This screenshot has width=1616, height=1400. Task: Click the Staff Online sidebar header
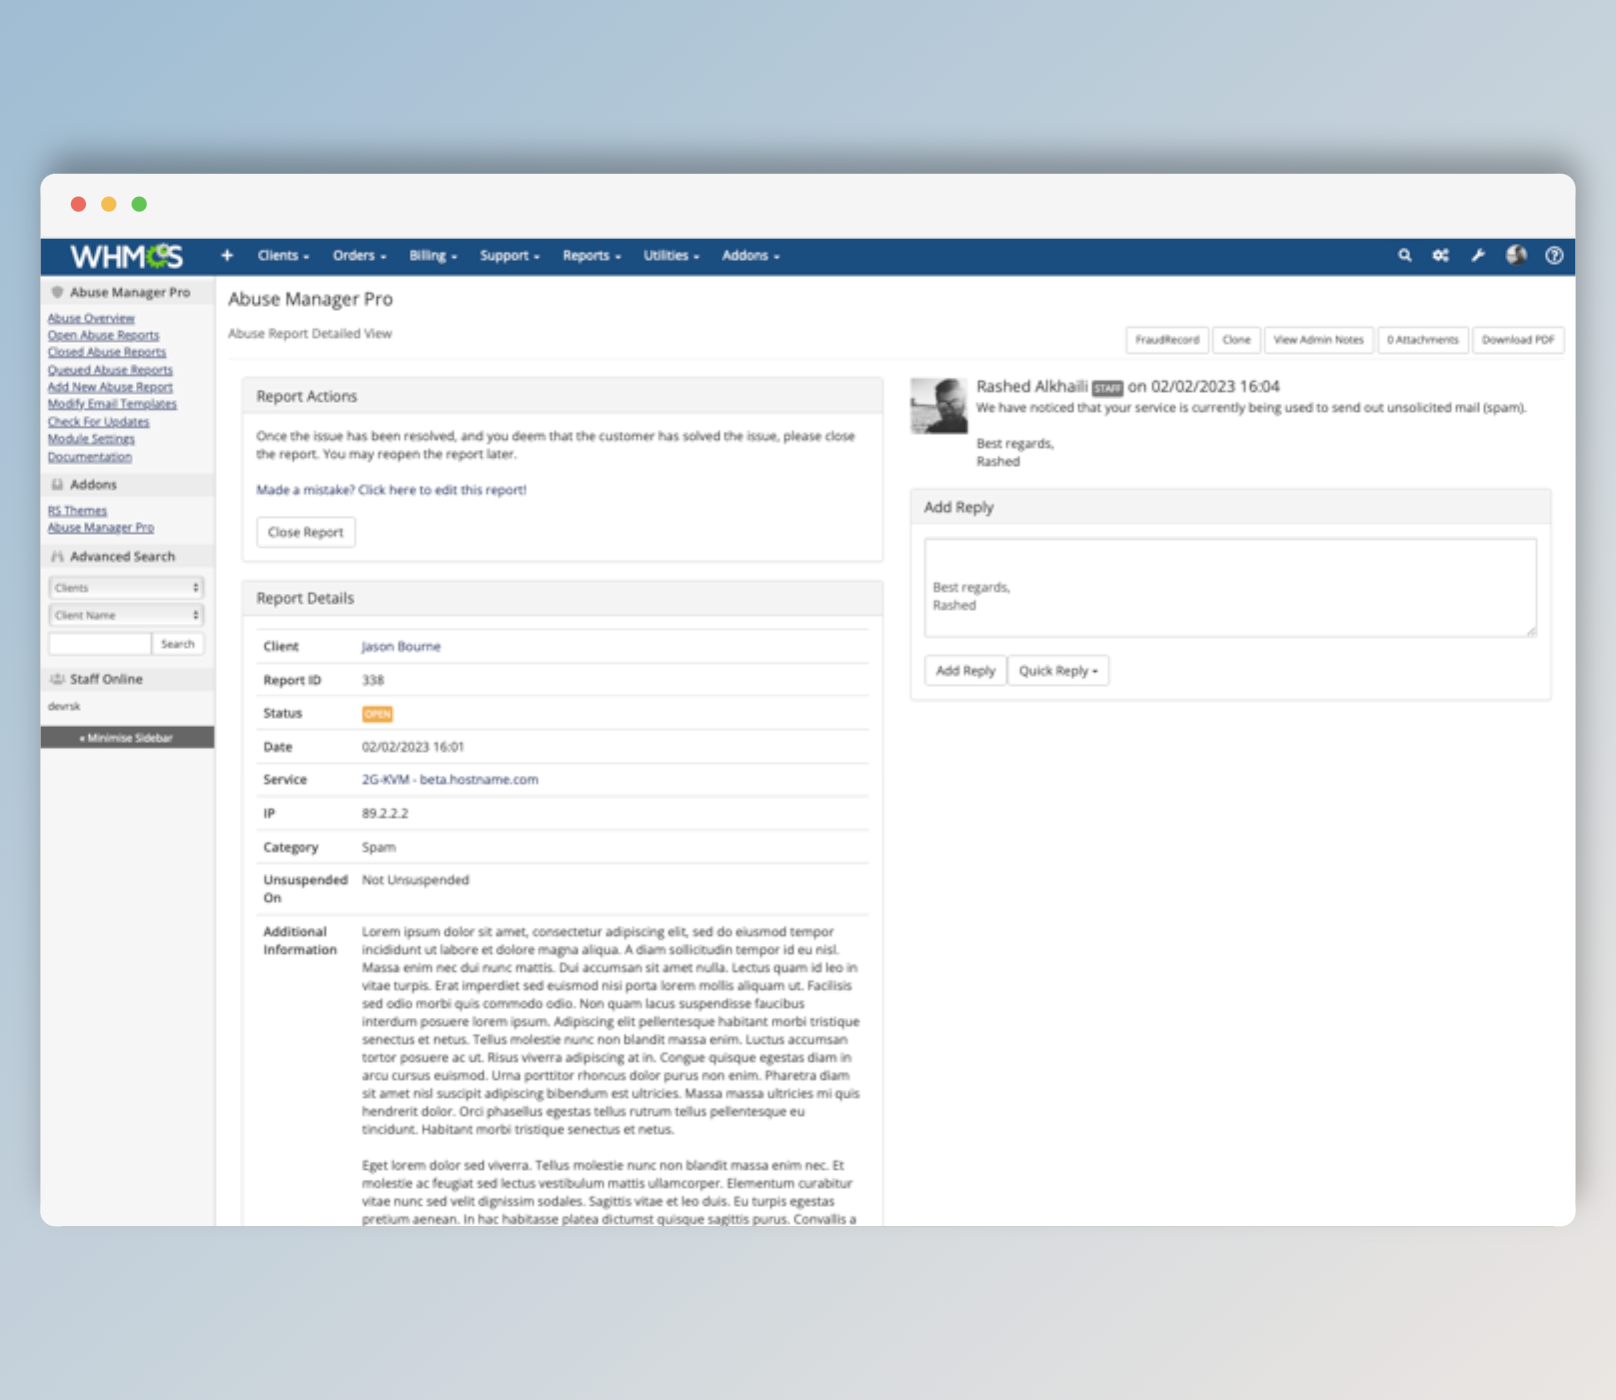point(127,679)
